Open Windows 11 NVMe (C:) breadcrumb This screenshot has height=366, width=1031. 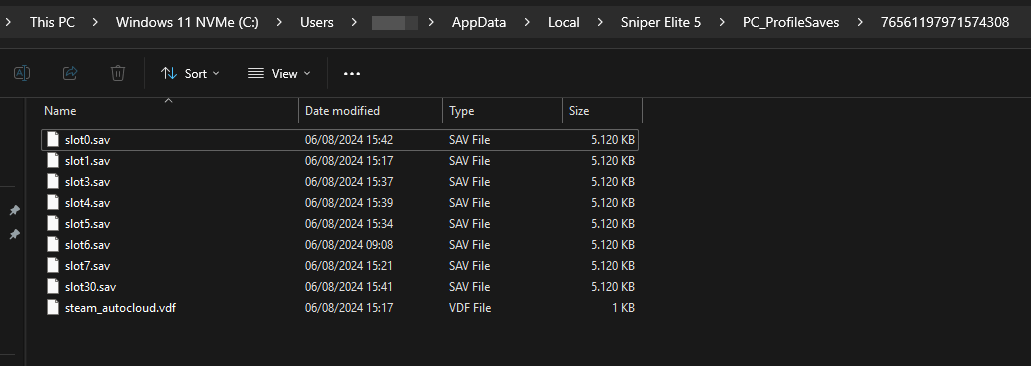click(x=187, y=22)
